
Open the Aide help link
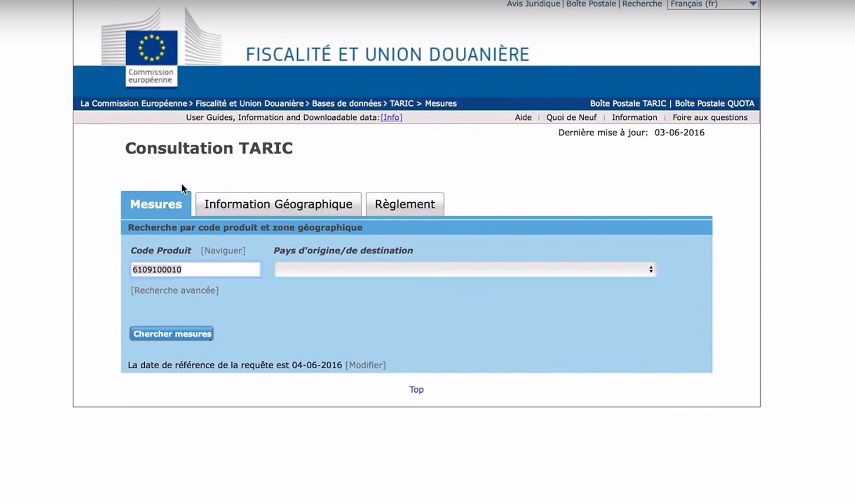[523, 118]
